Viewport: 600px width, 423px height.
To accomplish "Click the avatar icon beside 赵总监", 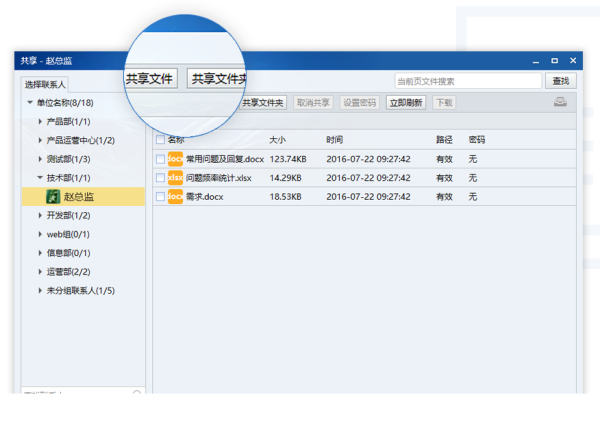I will click(53, 196).
